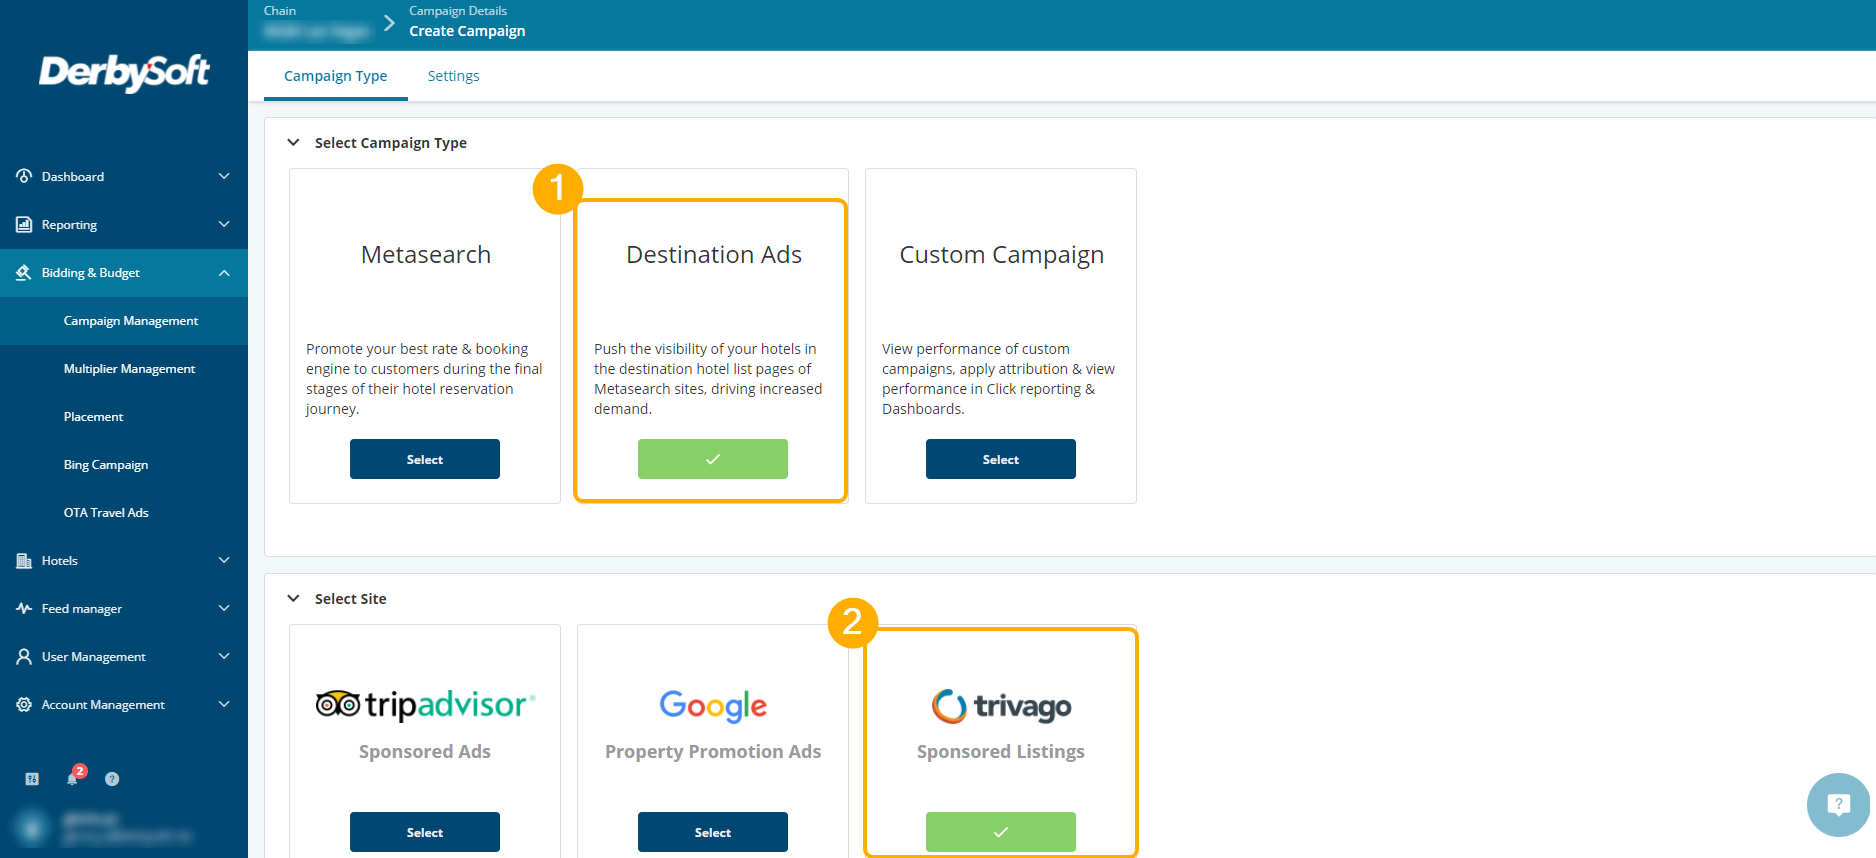This screenshot has width=1876, height=858.
Task: Collapse the Select Campaign Type section
Action: 293,143
